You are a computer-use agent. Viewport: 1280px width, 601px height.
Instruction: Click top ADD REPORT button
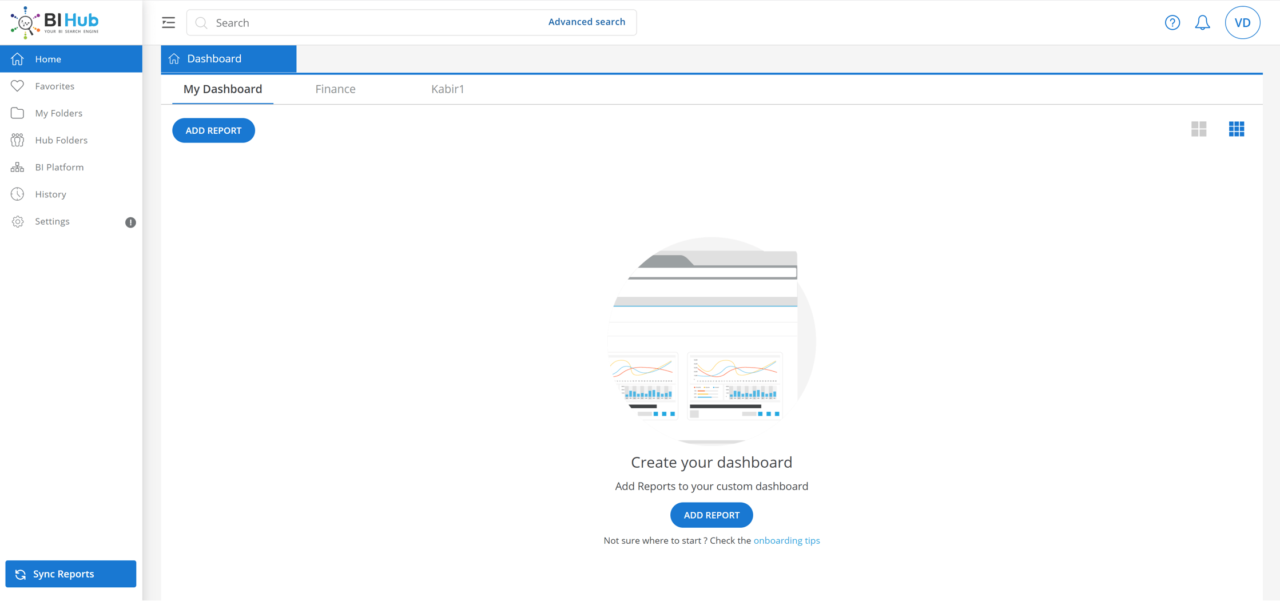pos(214,130)
